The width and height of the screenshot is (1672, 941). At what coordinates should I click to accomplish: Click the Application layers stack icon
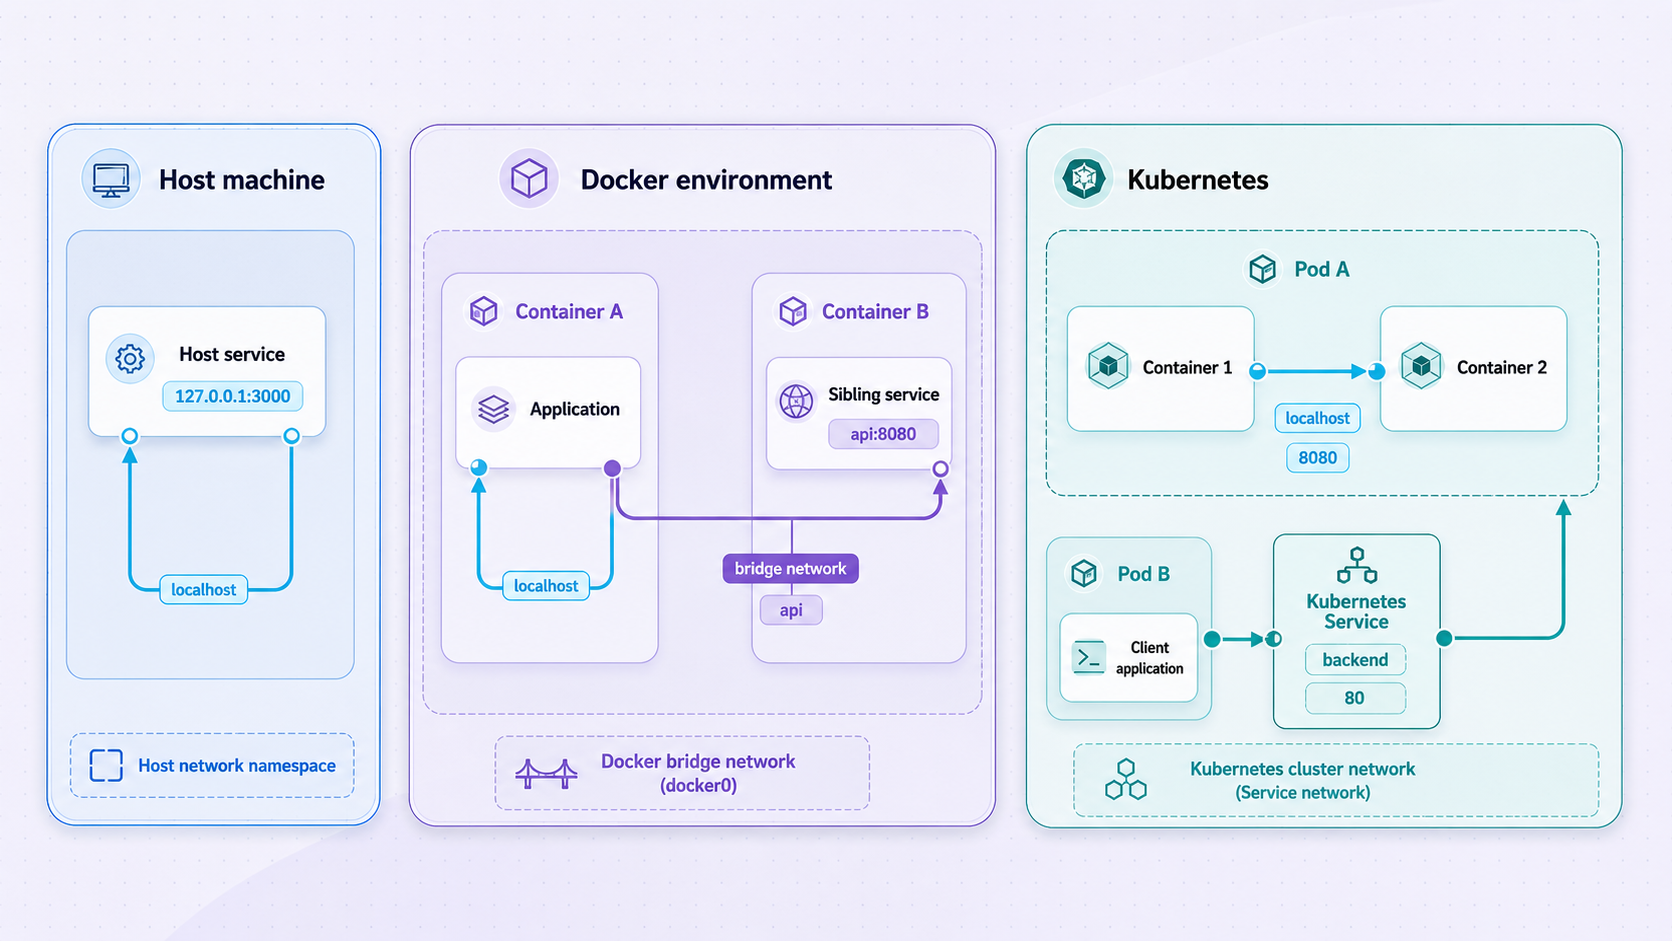tap(494, 409)
